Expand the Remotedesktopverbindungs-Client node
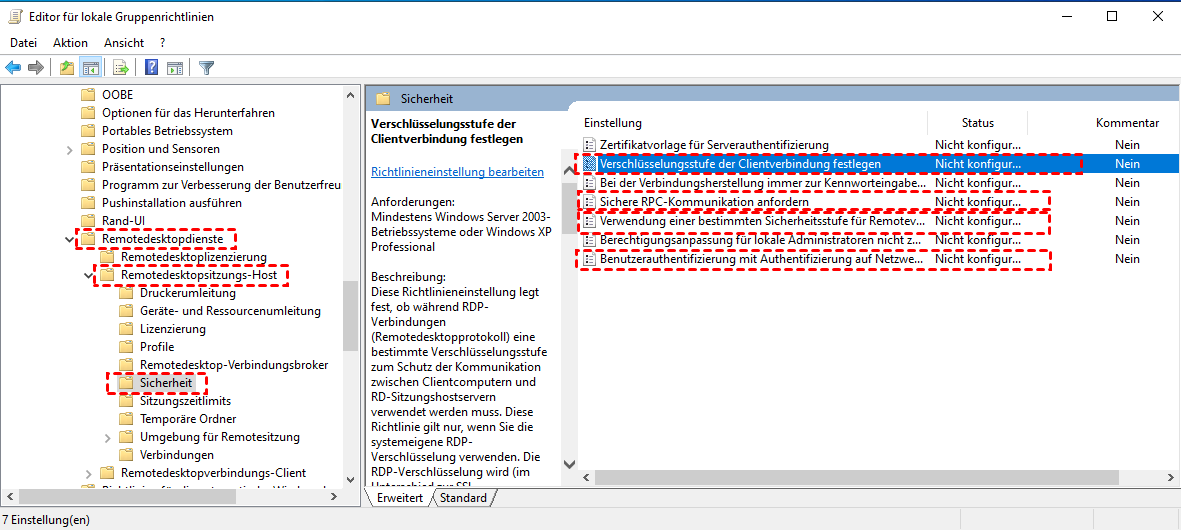This screenshot has width=1181, height=530. click(x=89, y=474)
